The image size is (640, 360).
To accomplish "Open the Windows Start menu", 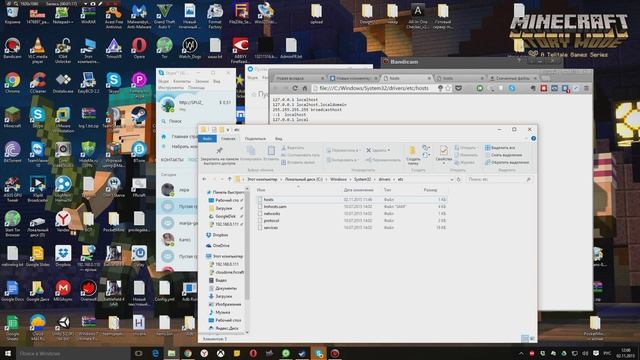I will click(7, 353).
